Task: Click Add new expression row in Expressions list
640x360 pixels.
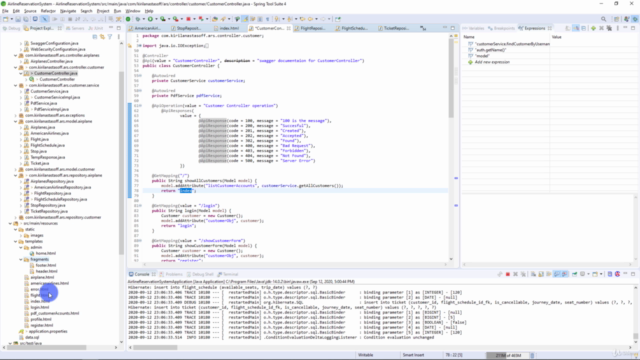Action: coord(492,62)
